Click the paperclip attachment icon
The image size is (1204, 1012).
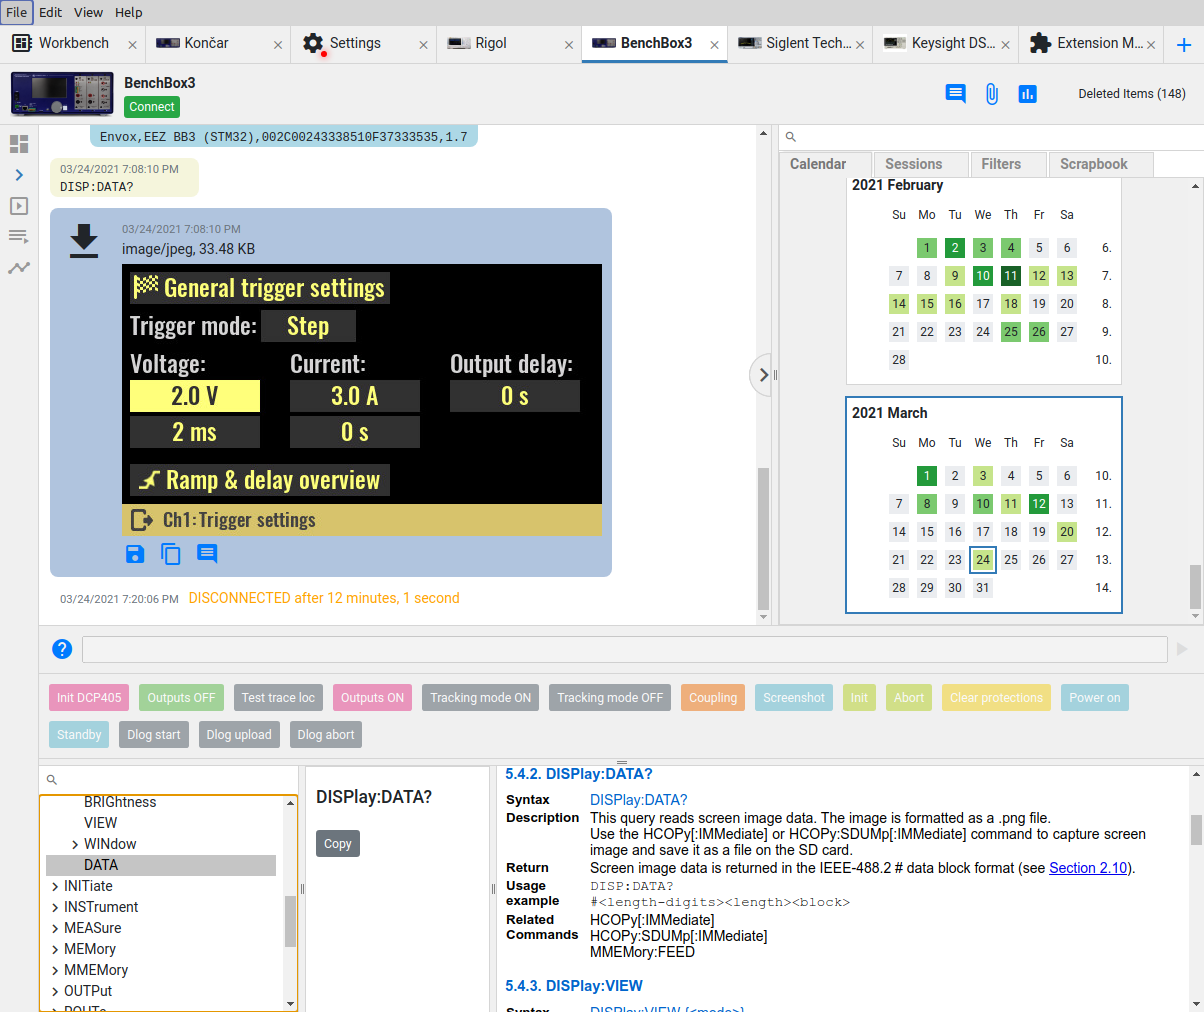pyautogui.click(x=991, y=94)
